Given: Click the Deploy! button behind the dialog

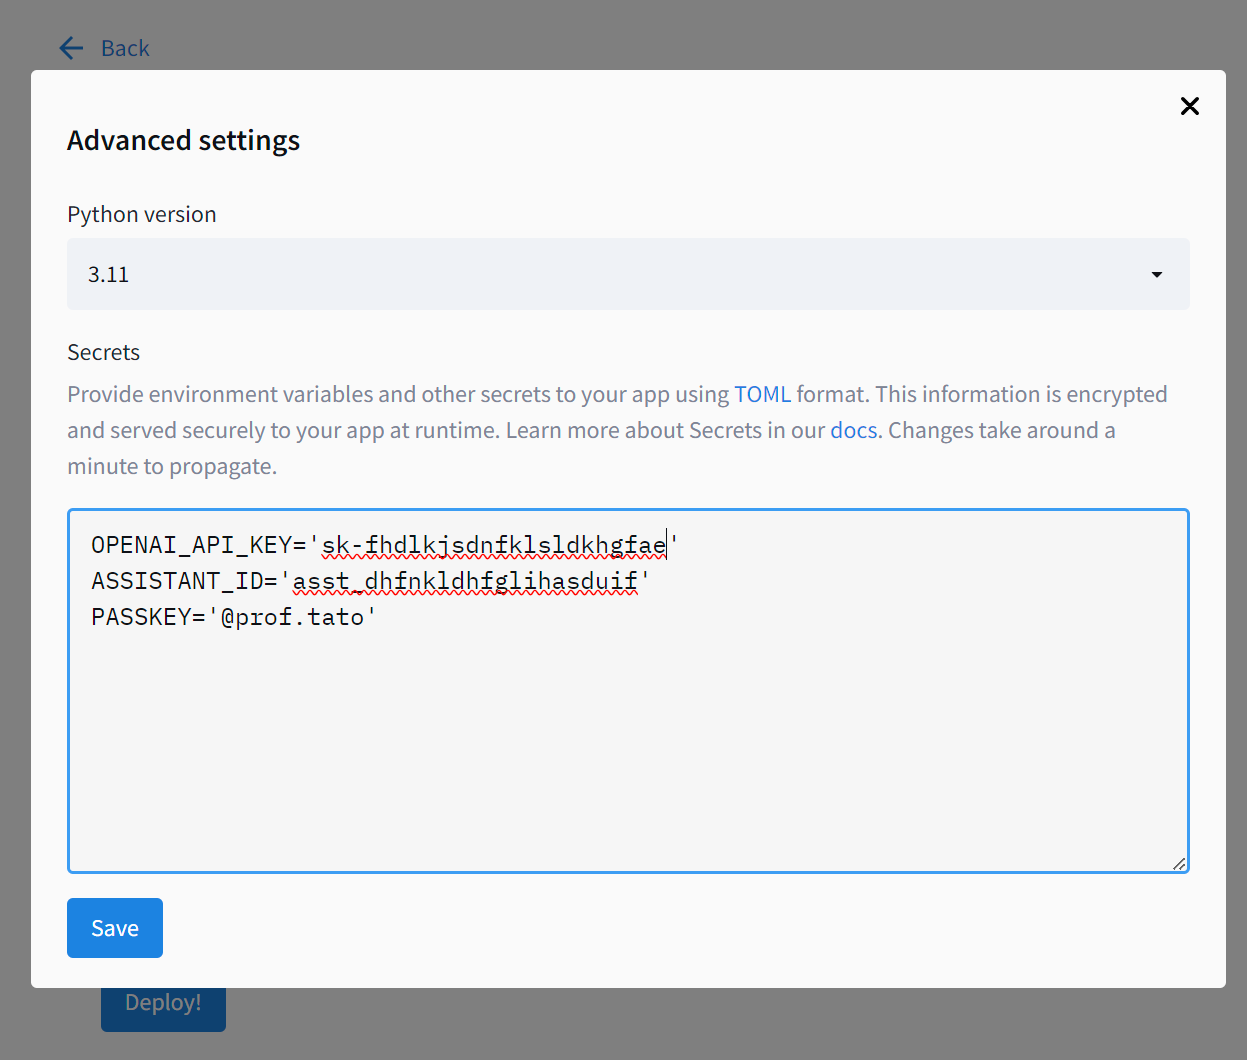Looking at the screenshot, I should coord(163,1008).
